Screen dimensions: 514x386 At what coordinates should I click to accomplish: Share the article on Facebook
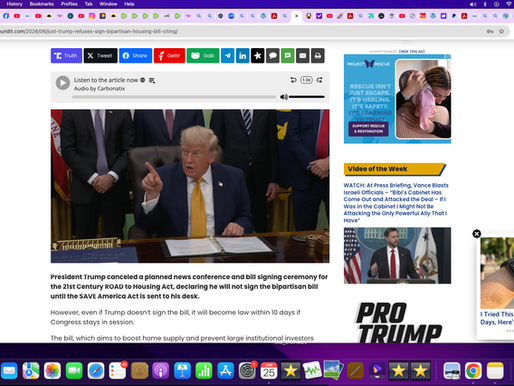tap(135, 56)
